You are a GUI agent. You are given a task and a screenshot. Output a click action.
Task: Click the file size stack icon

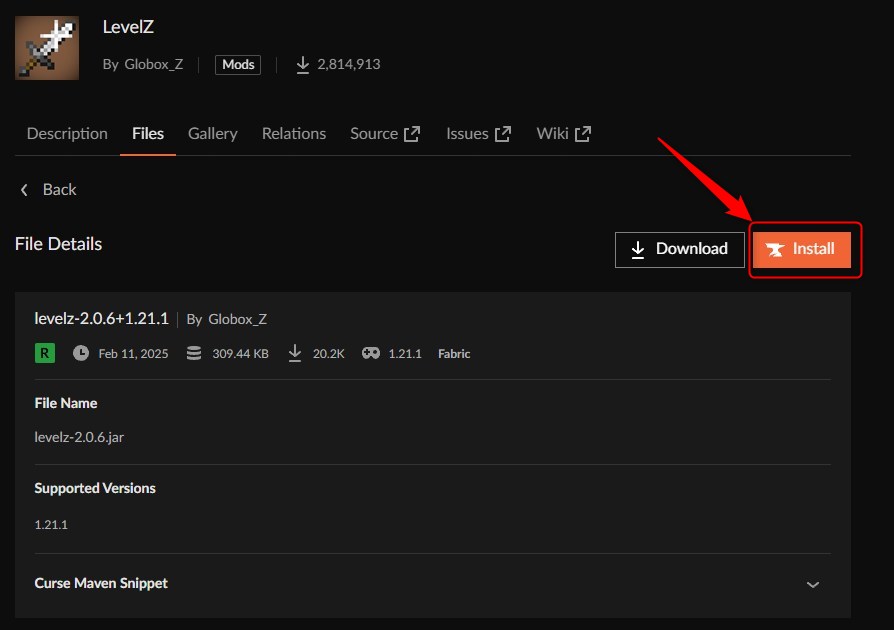pos(194,353)
